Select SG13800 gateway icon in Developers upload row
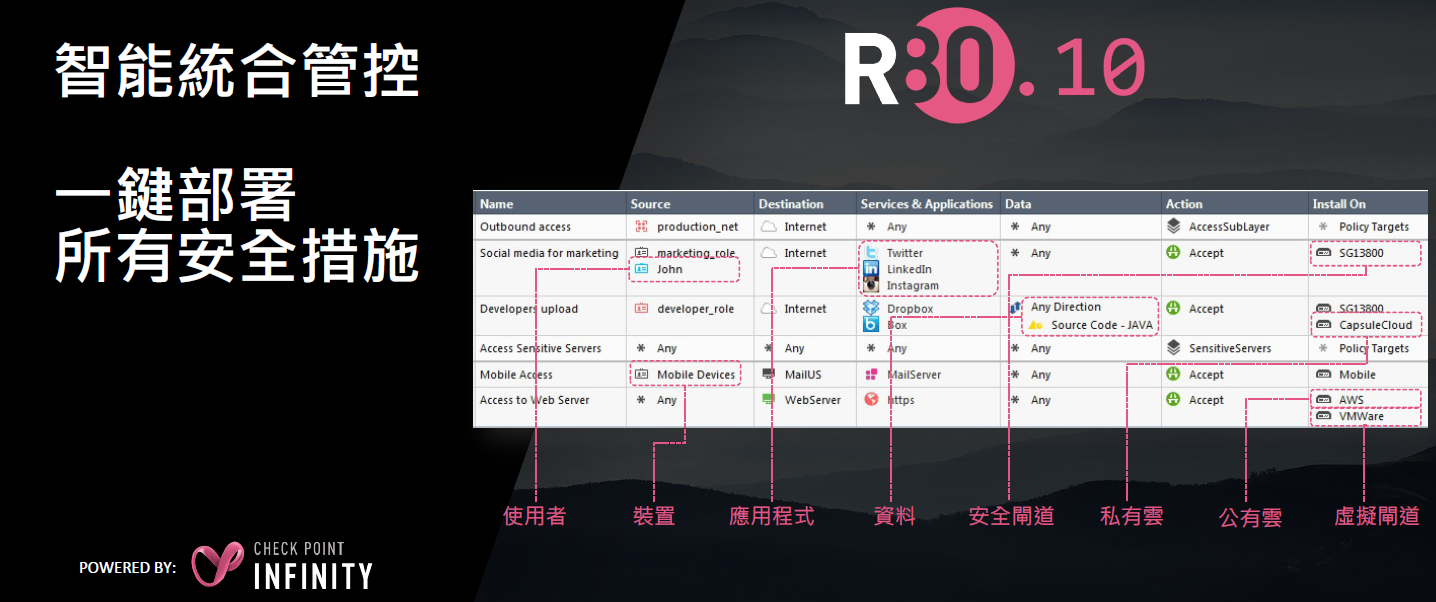The height and width of the screenshot is (602, 1436). 1324,309
